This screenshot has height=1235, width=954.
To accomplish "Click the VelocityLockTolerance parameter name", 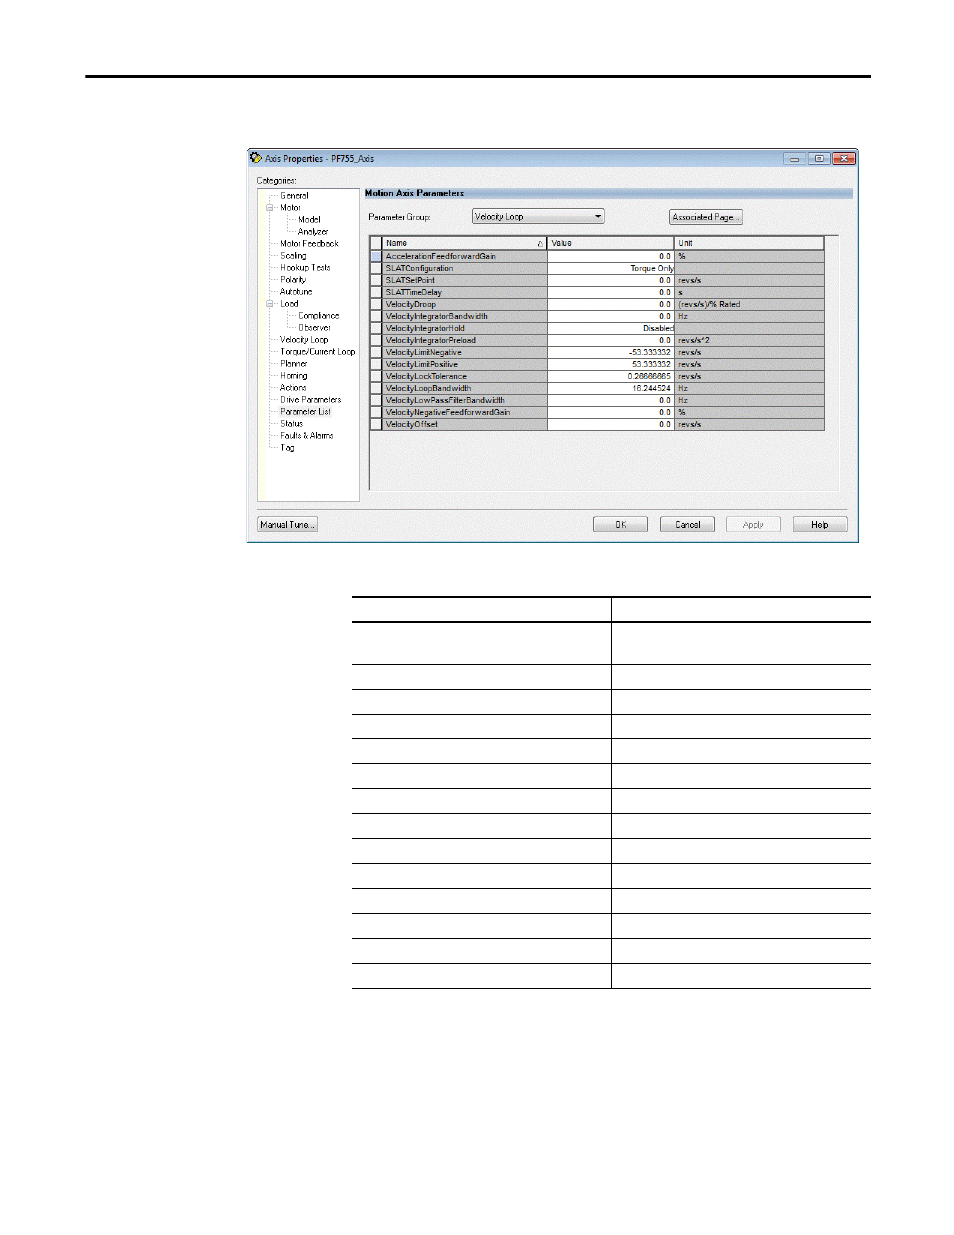I will point(426,376).
